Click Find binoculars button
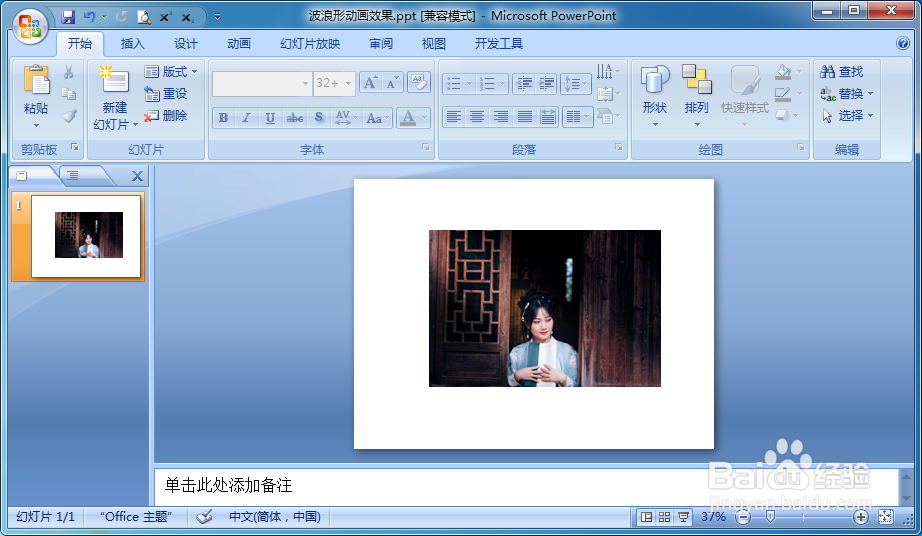Viewport: 922px width, 536px height. pyautogui.click(x=841, y=72)
